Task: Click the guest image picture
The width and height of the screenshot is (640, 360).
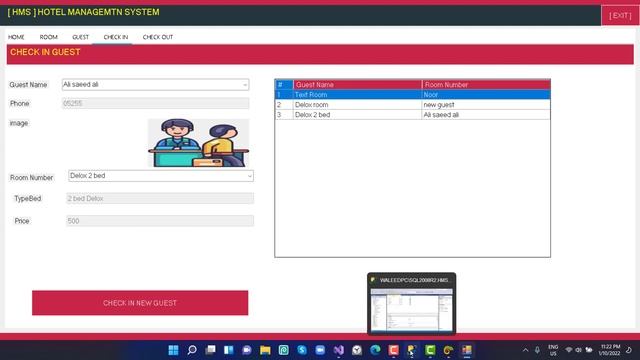Action: 198,143
